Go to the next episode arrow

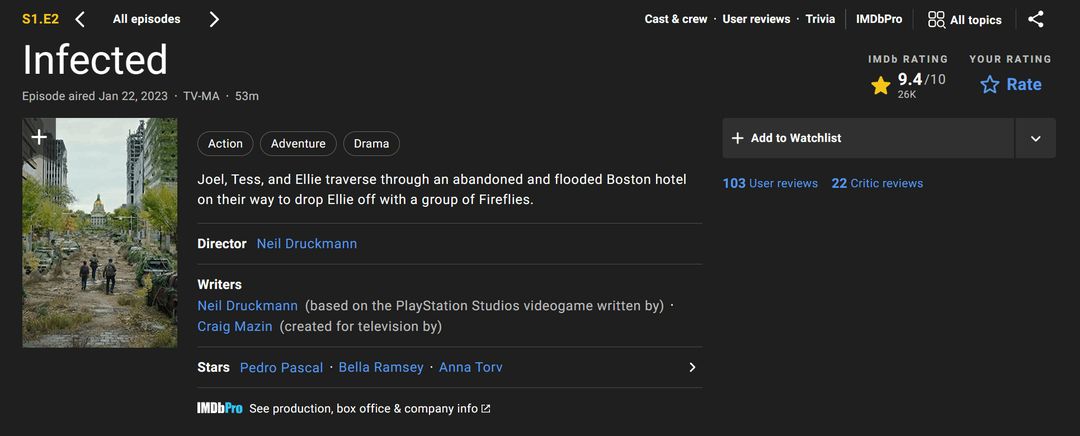214,19
